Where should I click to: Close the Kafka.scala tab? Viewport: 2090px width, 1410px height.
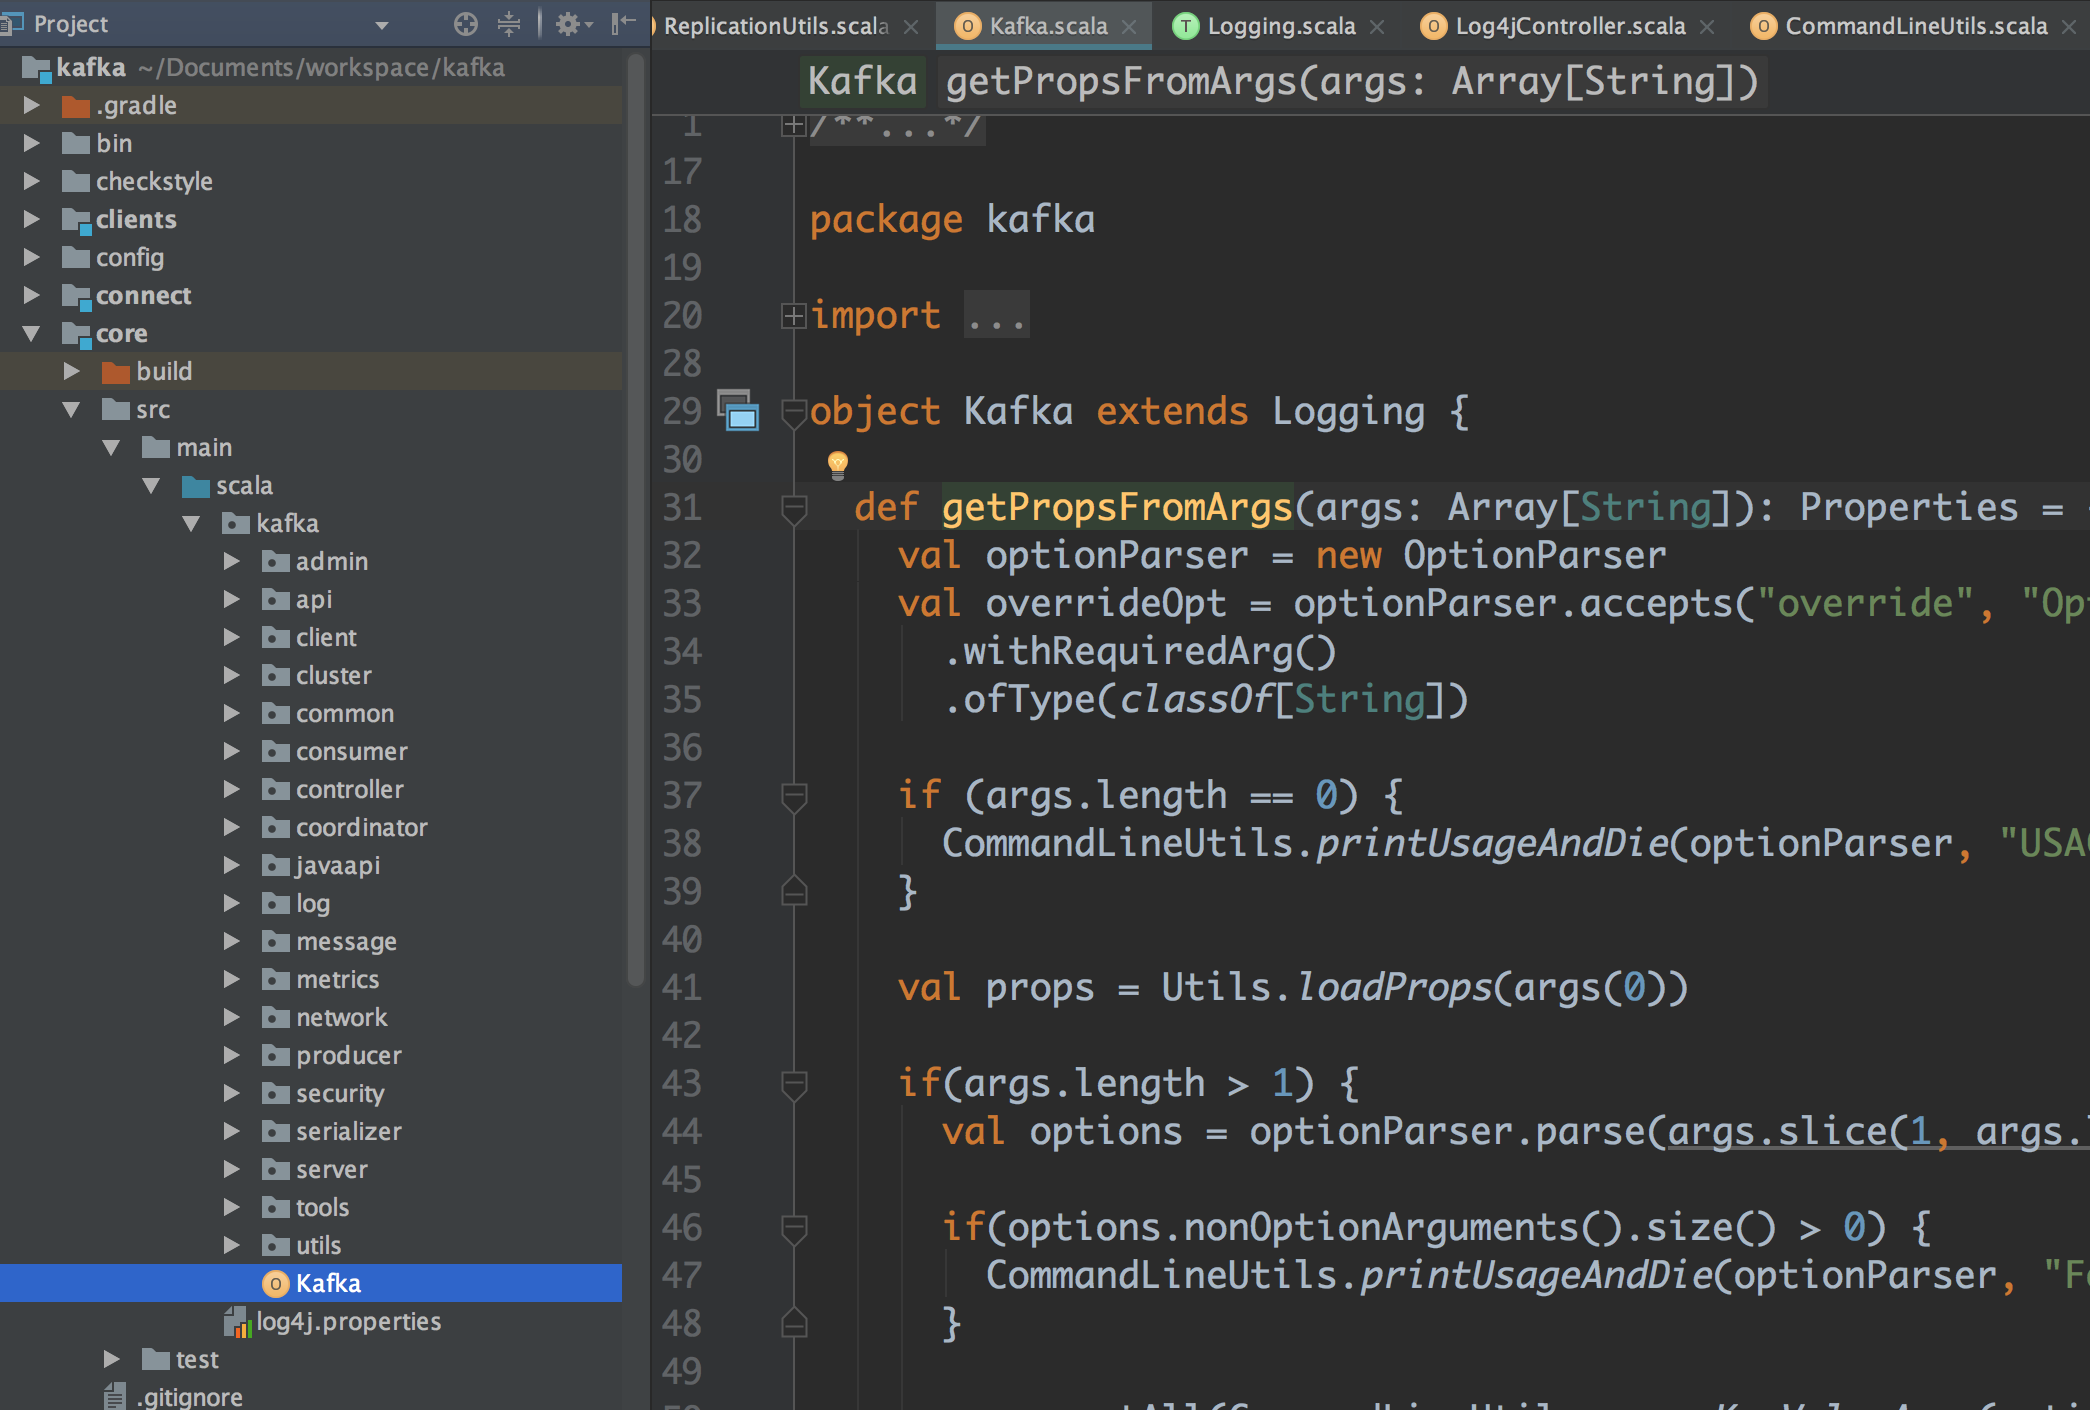click(x=1129, y=27)
